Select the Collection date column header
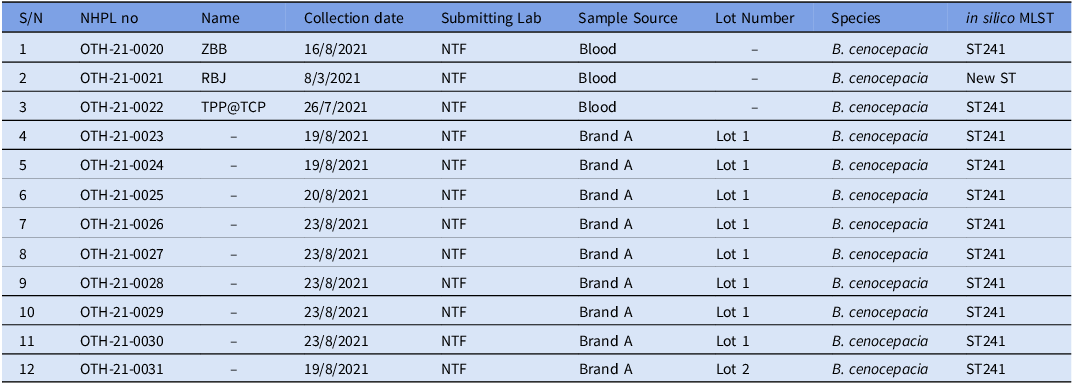This screenshot has width=1073, height=384. [354, 18]
